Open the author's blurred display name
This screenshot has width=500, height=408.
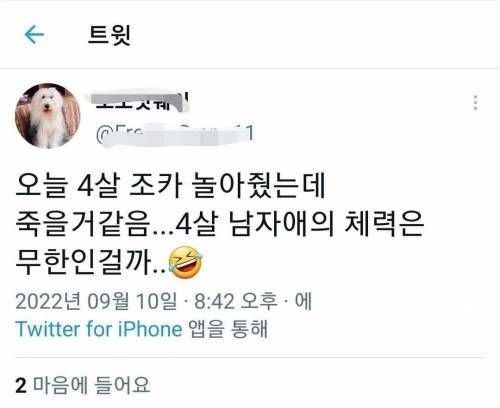[x=139, y=101]
